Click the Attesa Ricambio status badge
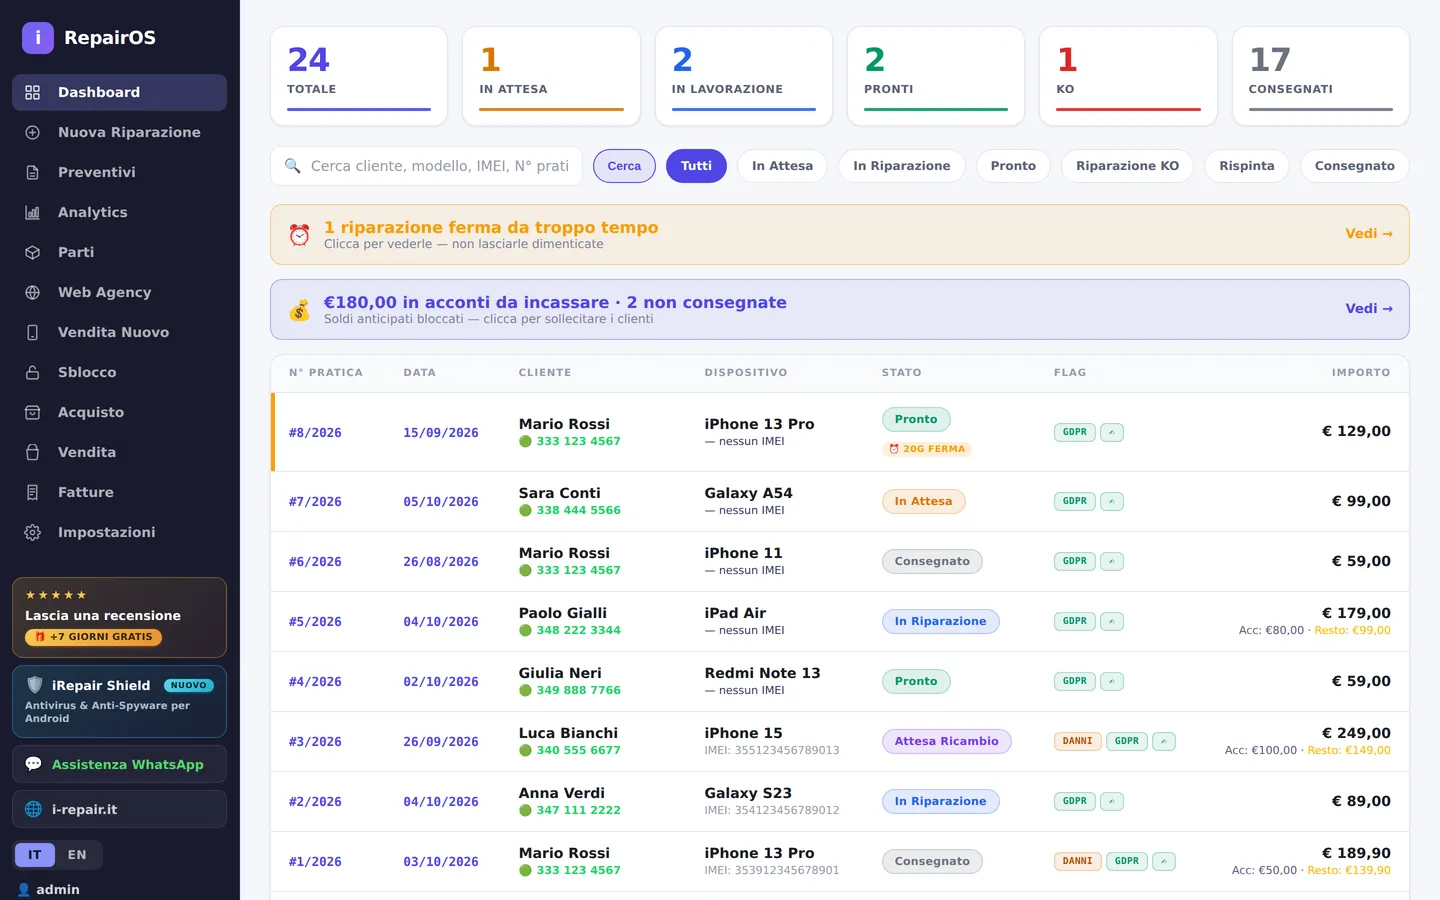Screen dimensions: 1440x900 (946, 741)
